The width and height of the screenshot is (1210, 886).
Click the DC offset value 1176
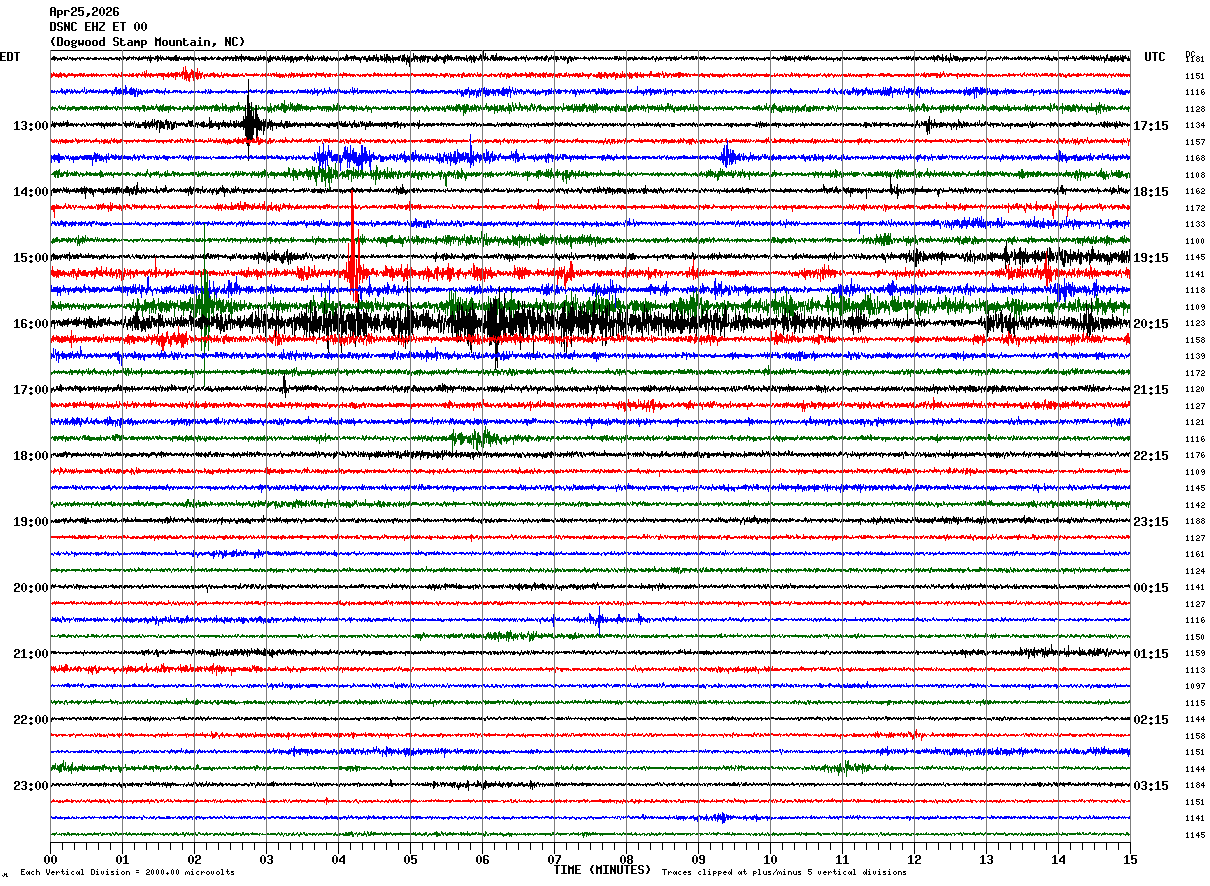tap(1194, 456)
